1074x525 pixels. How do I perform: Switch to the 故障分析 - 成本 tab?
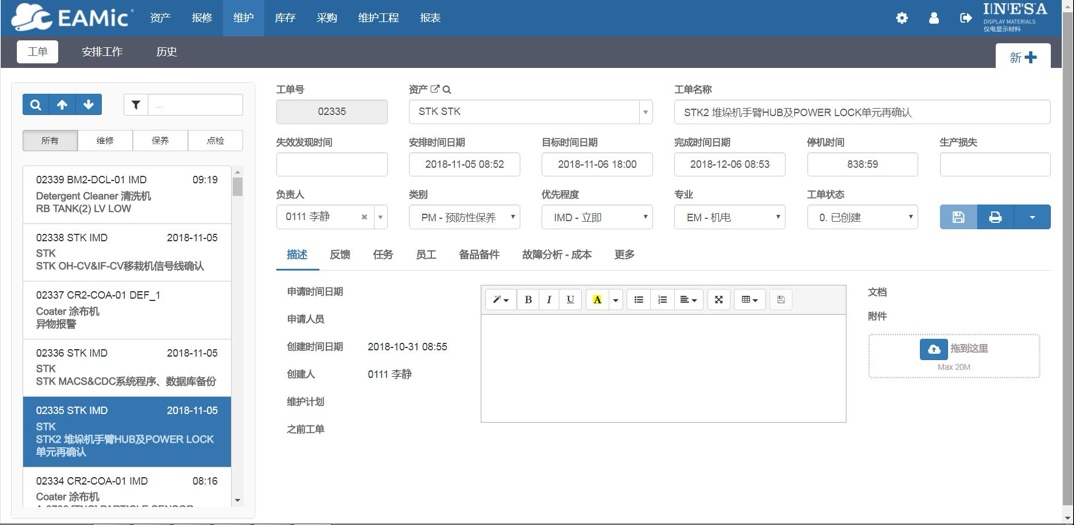(557, 254)
